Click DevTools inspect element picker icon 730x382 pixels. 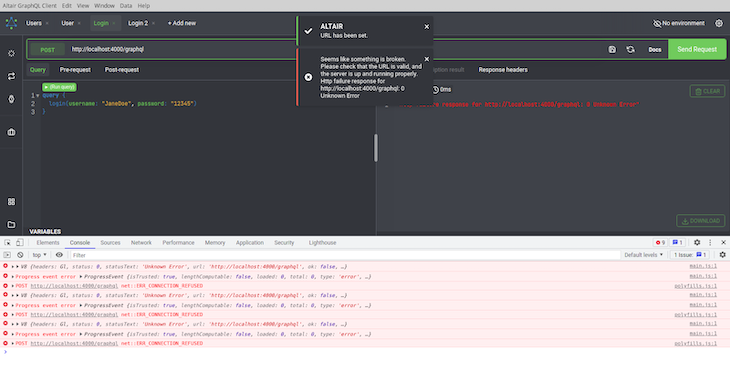(7, 242)
